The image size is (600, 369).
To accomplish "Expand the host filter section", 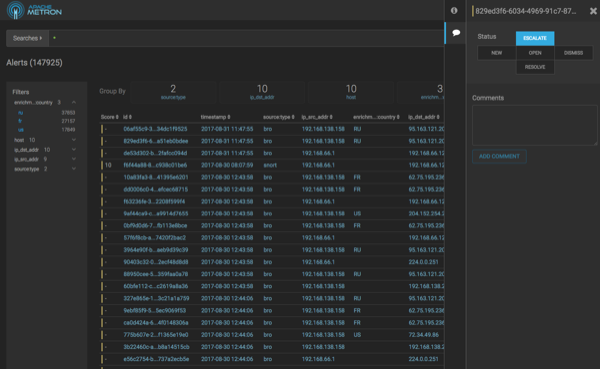I will click(74, 140).
